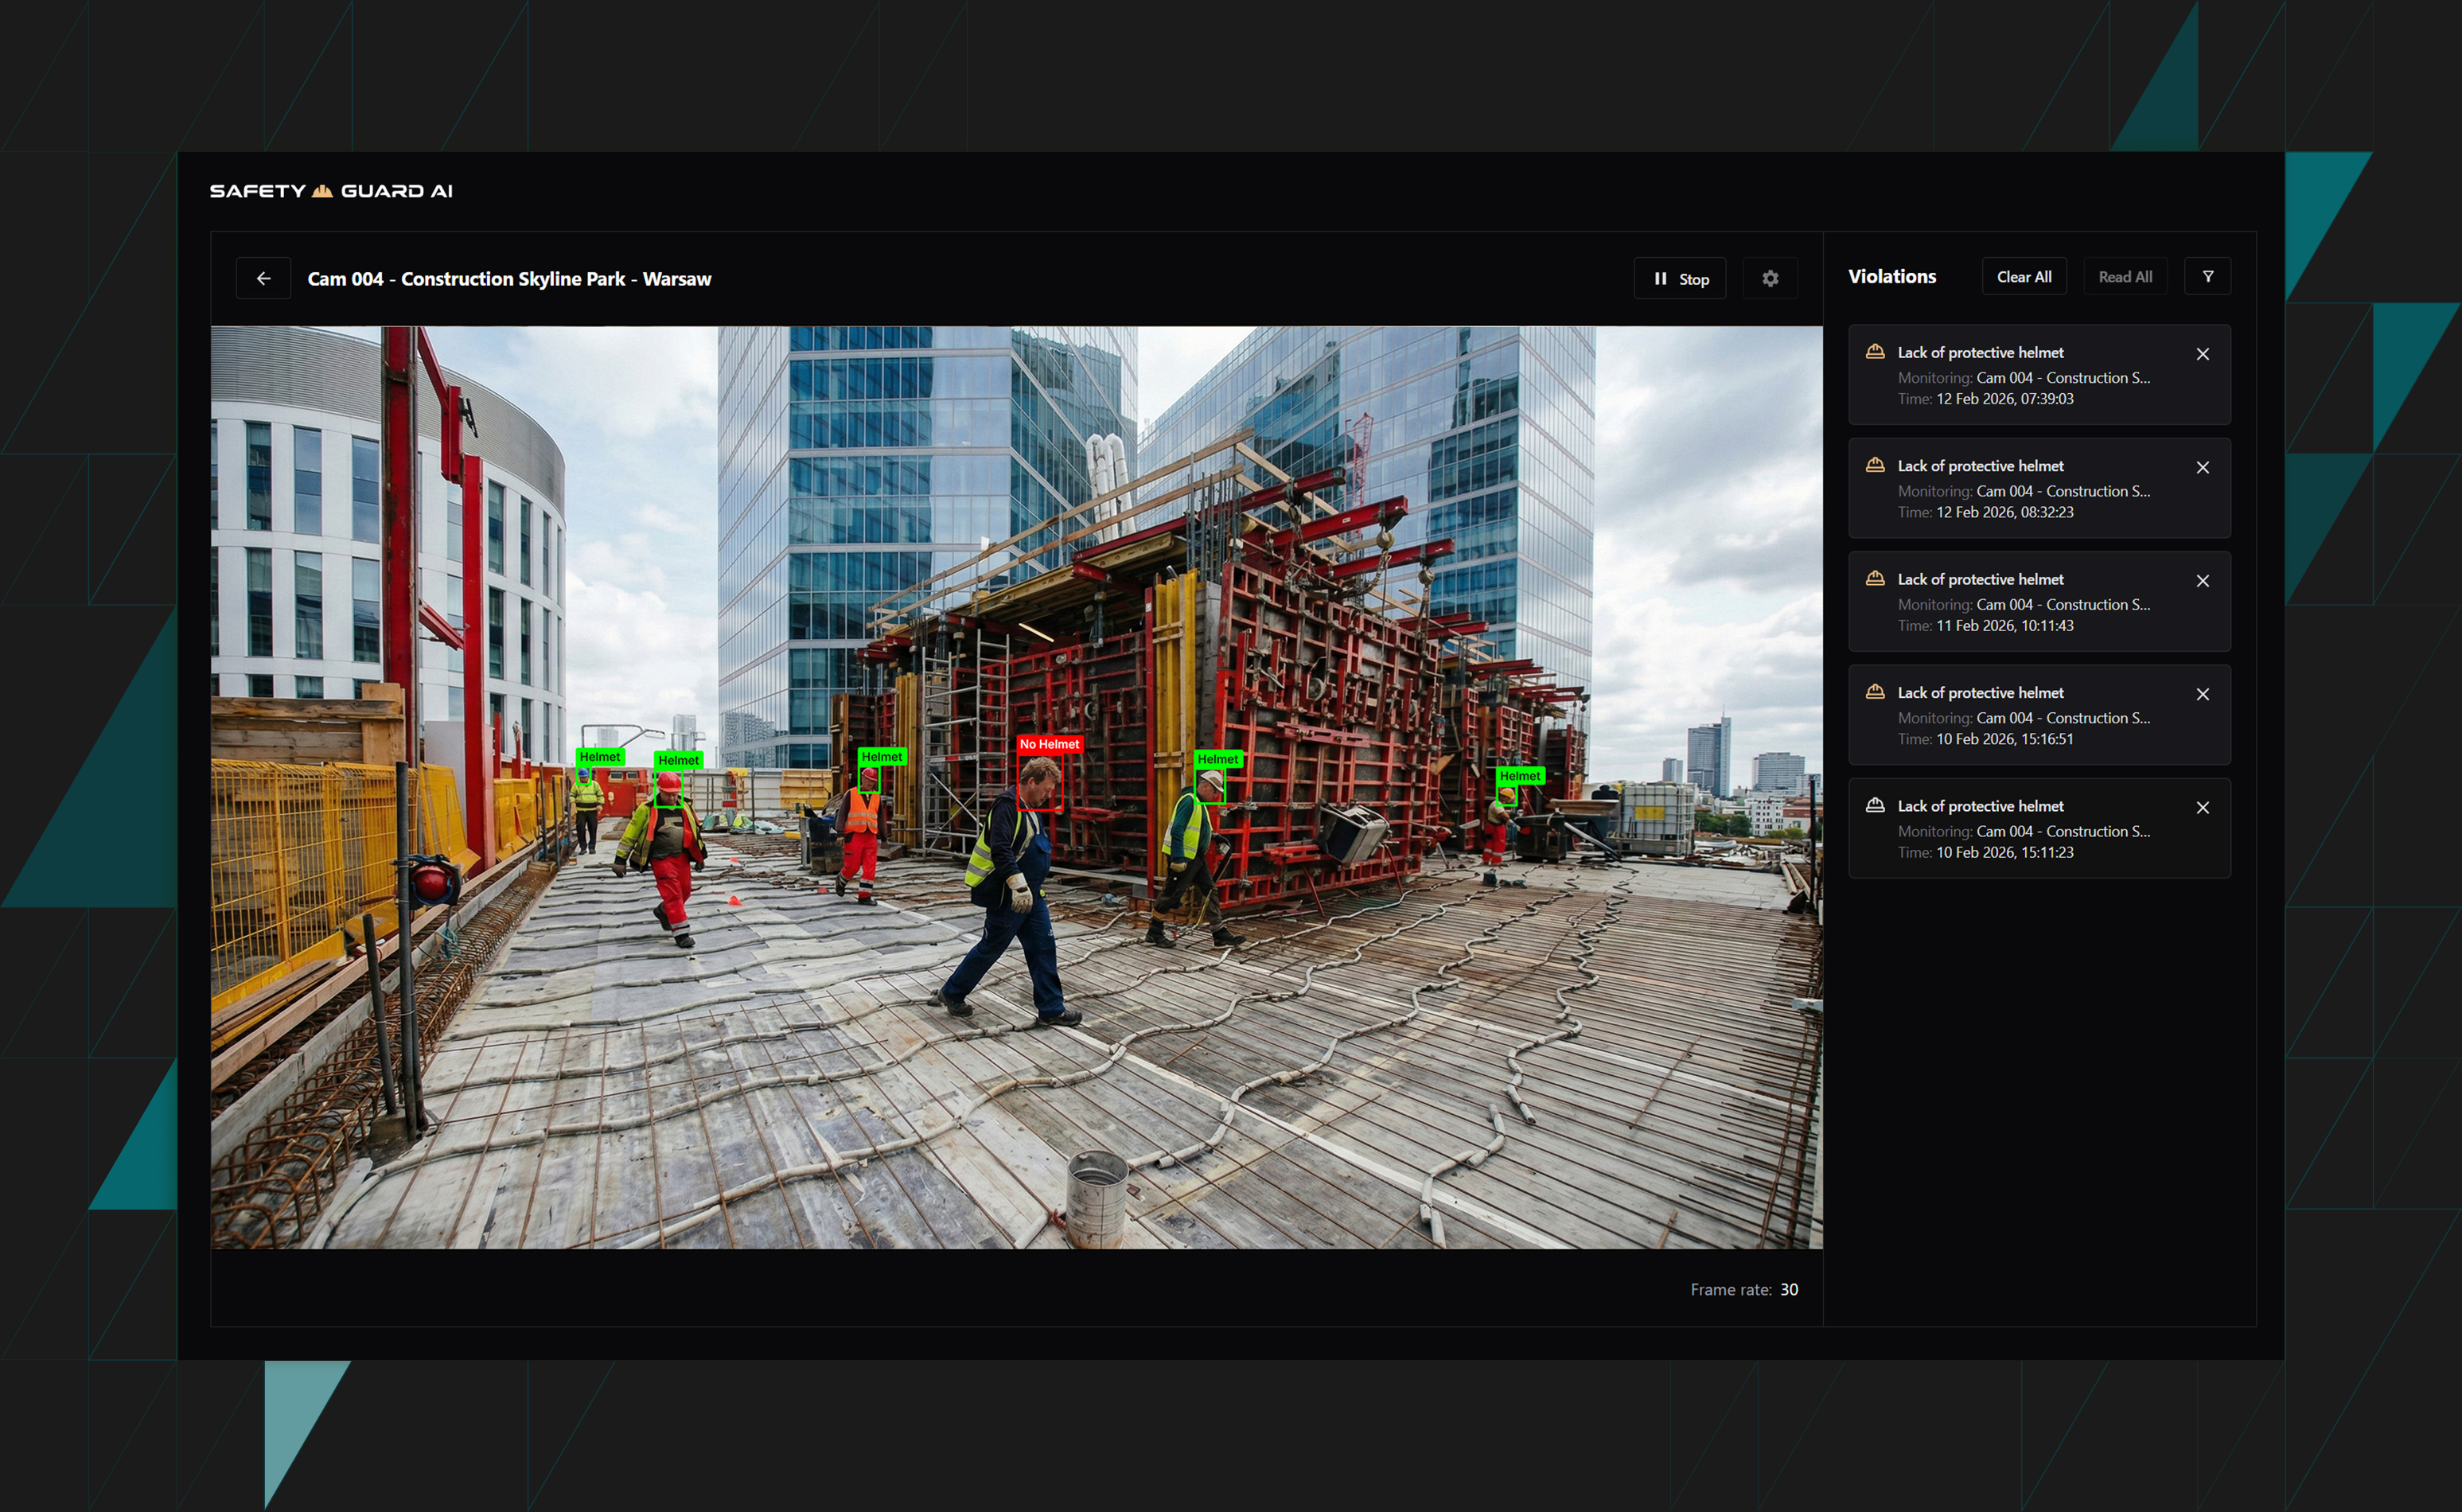Click the Safety Guard AI logo
The image size is (2462, 1512).
[x=331, y=191]
